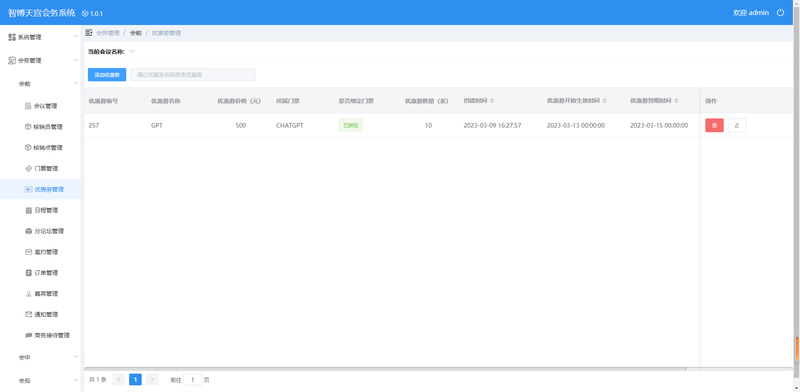Click the 核销员管理 menu icon
This screenshot has width=800, height=392.
point(28,127)
